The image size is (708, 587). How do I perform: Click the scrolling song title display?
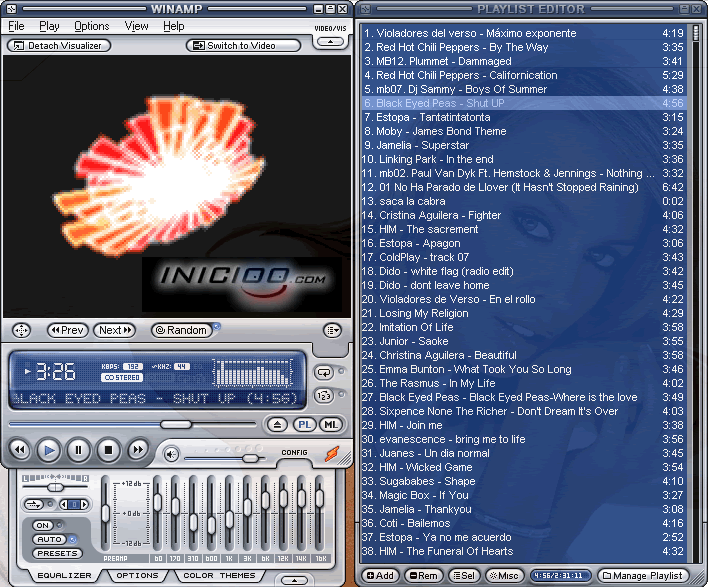click(154, 399)
